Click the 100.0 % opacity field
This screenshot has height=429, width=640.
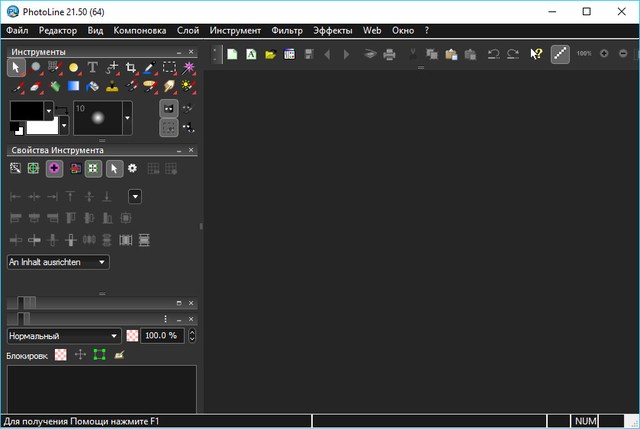coord(162,336)
